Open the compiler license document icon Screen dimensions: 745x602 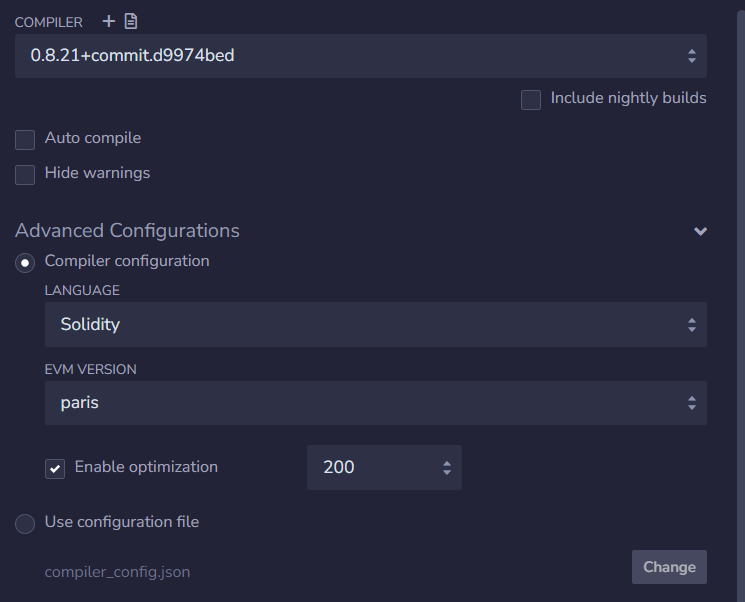(x=131, y=21)
